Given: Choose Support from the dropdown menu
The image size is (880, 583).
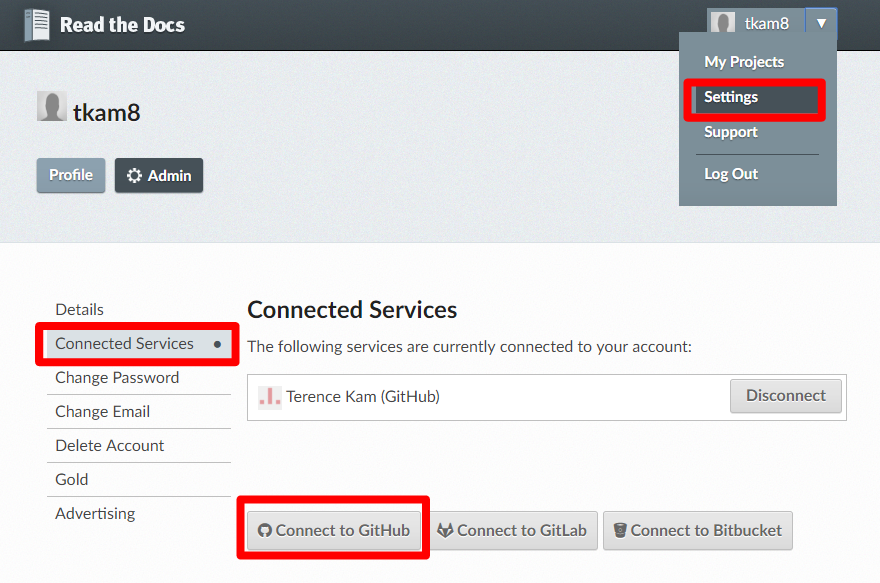Looking at the screenshot, I should point(731,132).
